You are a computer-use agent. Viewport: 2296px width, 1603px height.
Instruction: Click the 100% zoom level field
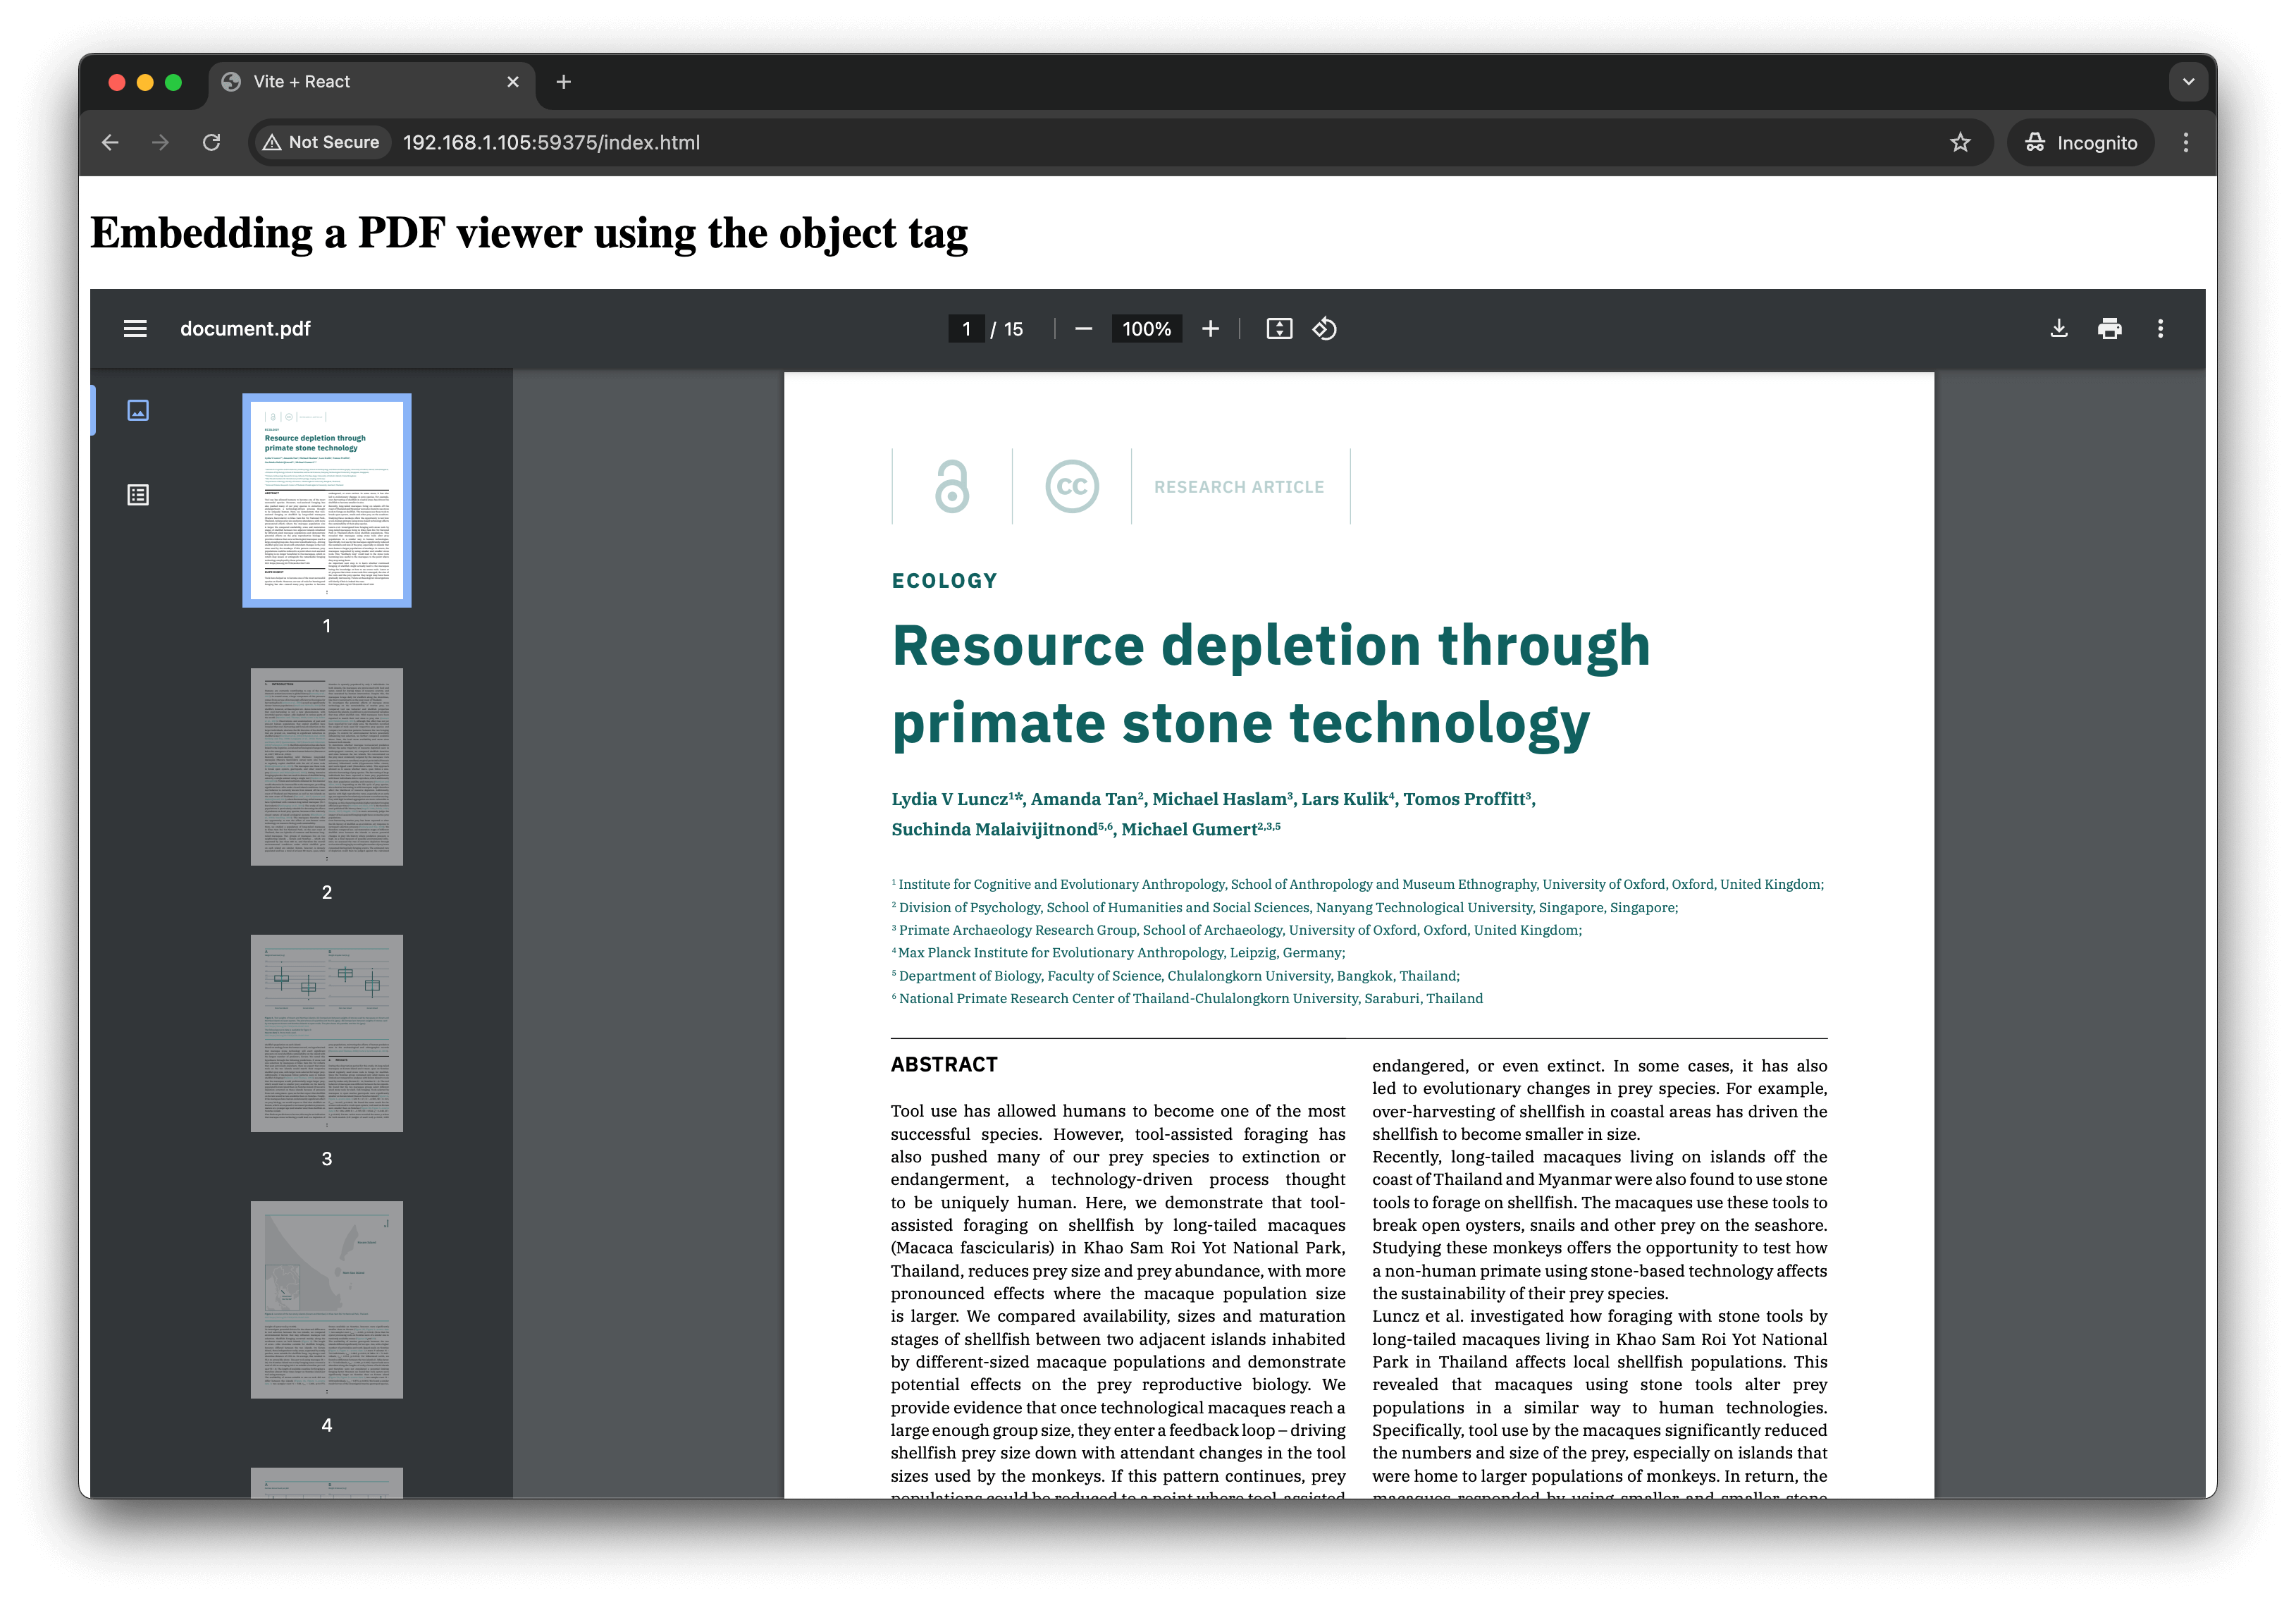1146,329
